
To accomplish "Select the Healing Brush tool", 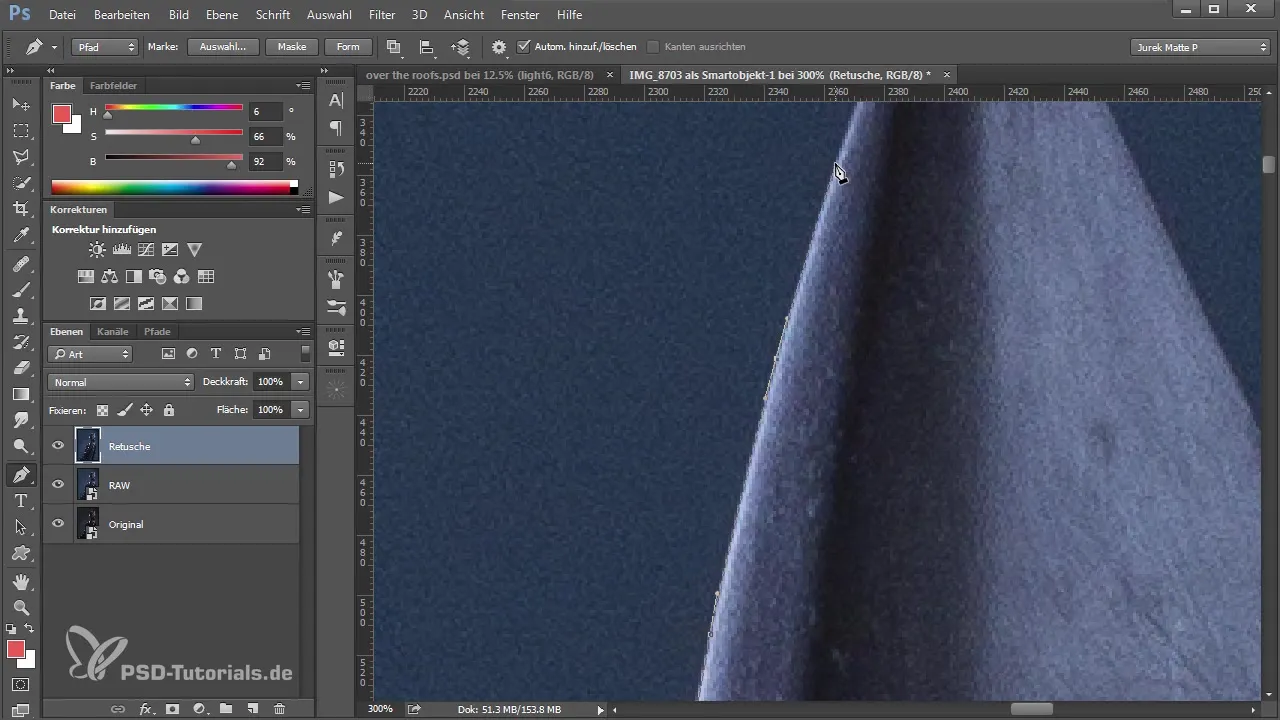I will 21,264.
